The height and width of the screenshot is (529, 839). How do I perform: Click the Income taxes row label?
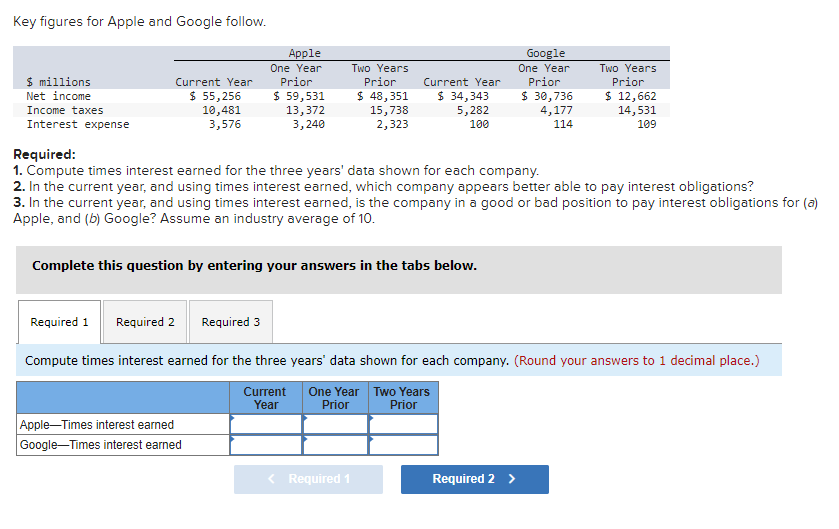pyautogui.click(x=65, y=110)
